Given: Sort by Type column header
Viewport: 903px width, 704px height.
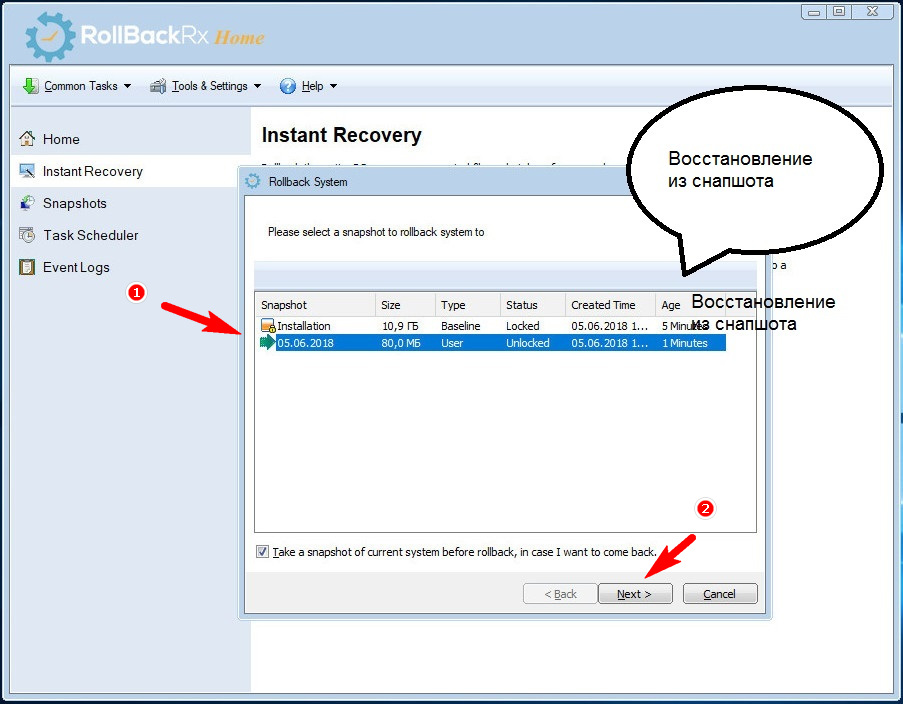Looking at the screenshot, I should click(x=468, y=305).
